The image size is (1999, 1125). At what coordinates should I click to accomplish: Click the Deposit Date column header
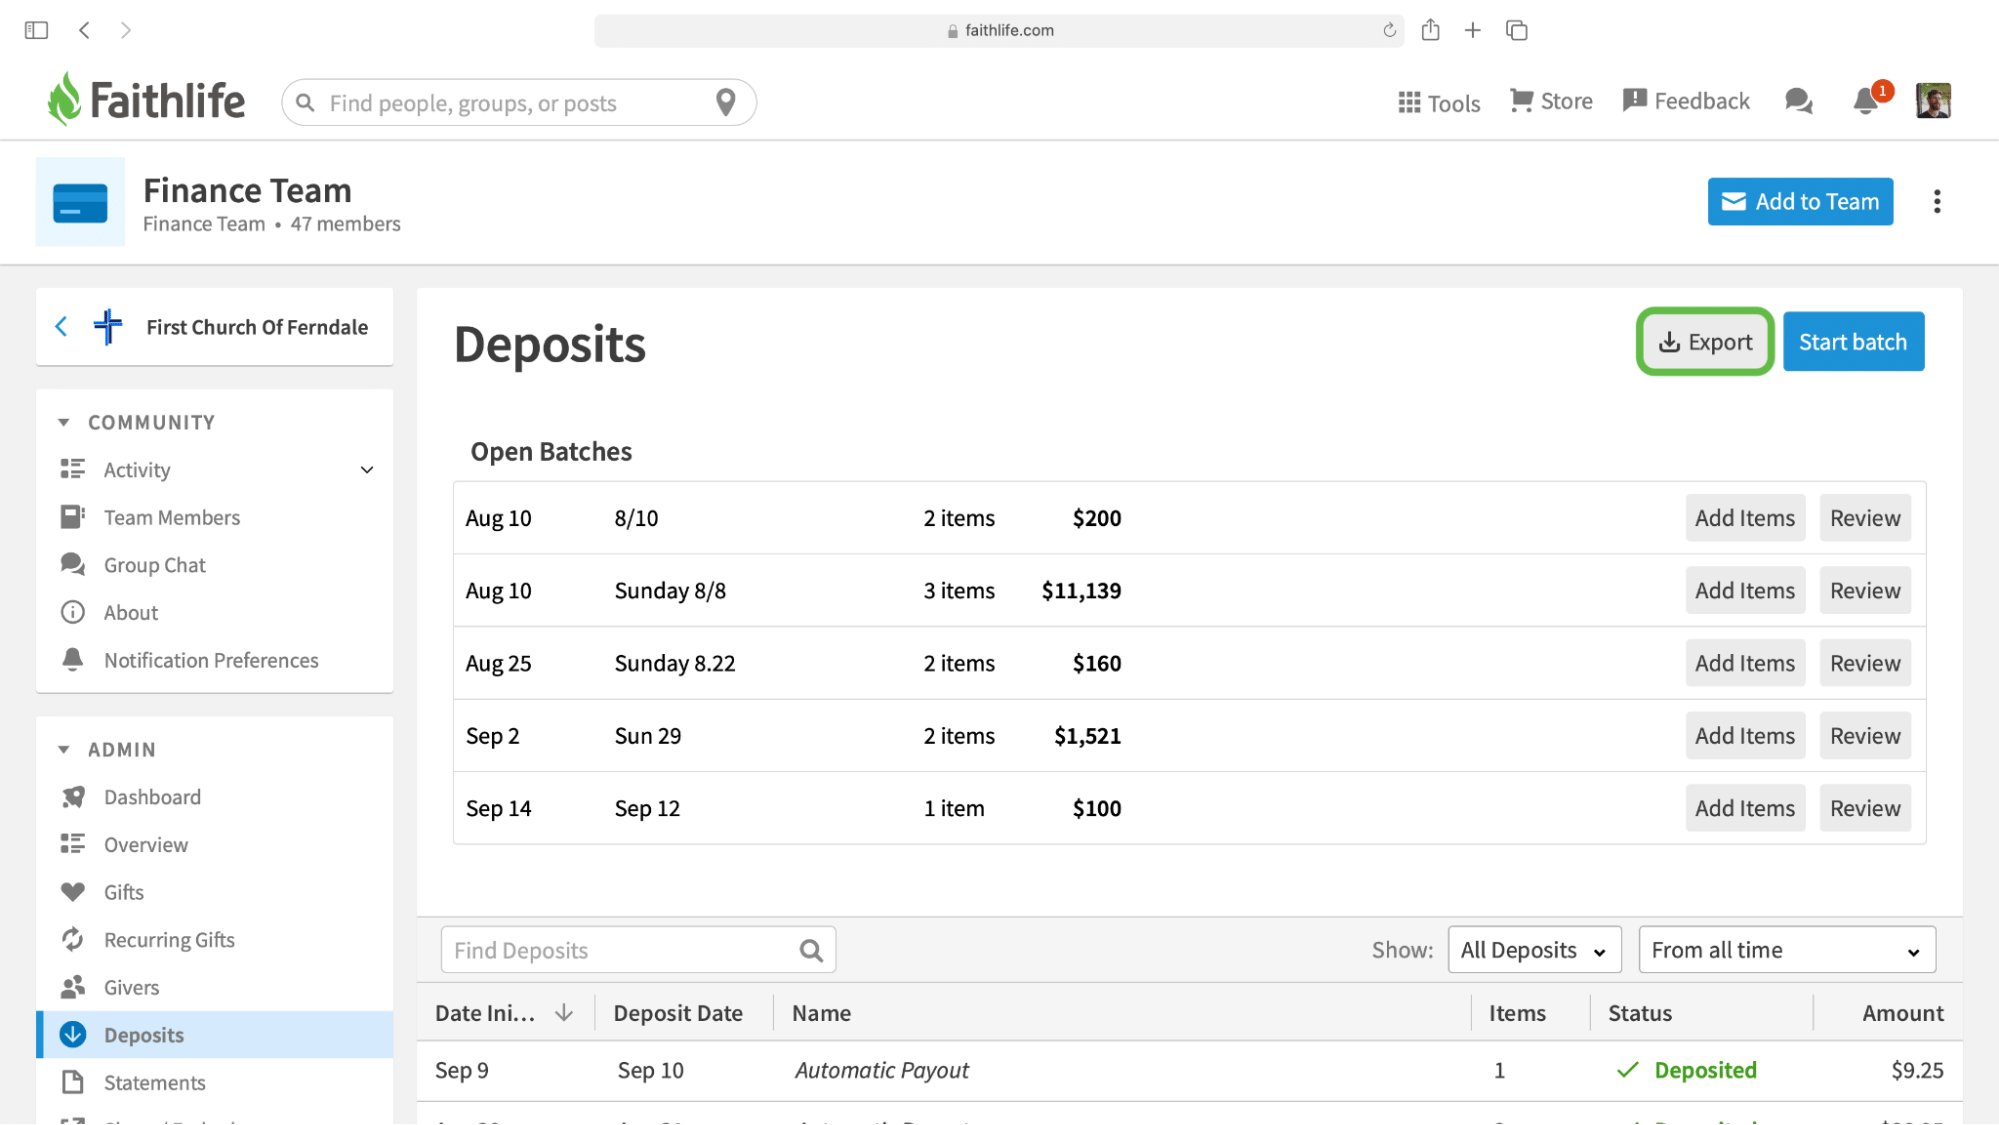coord(678,1013)
